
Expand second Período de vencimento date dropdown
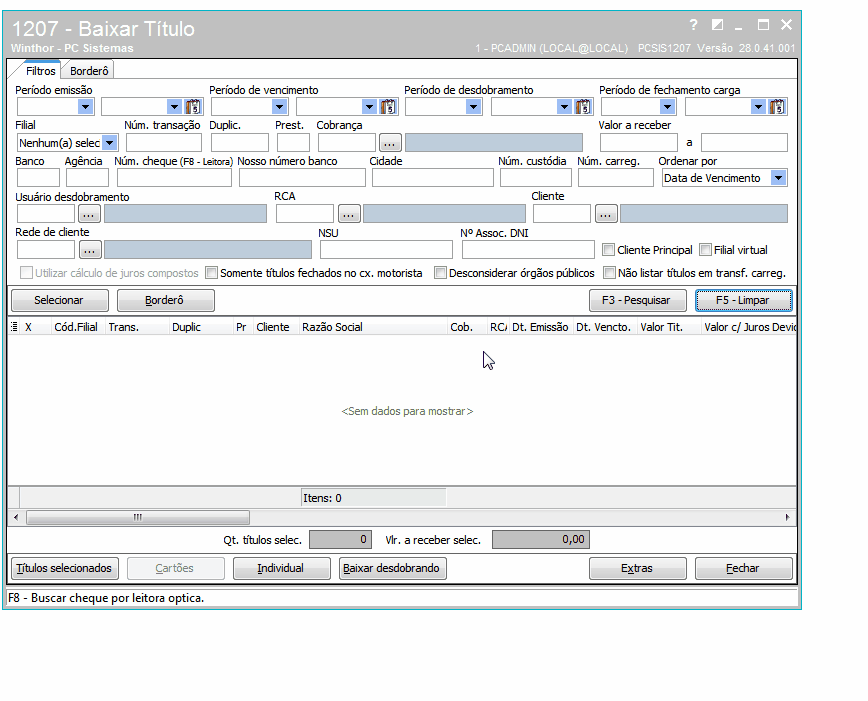pos(369,106)
